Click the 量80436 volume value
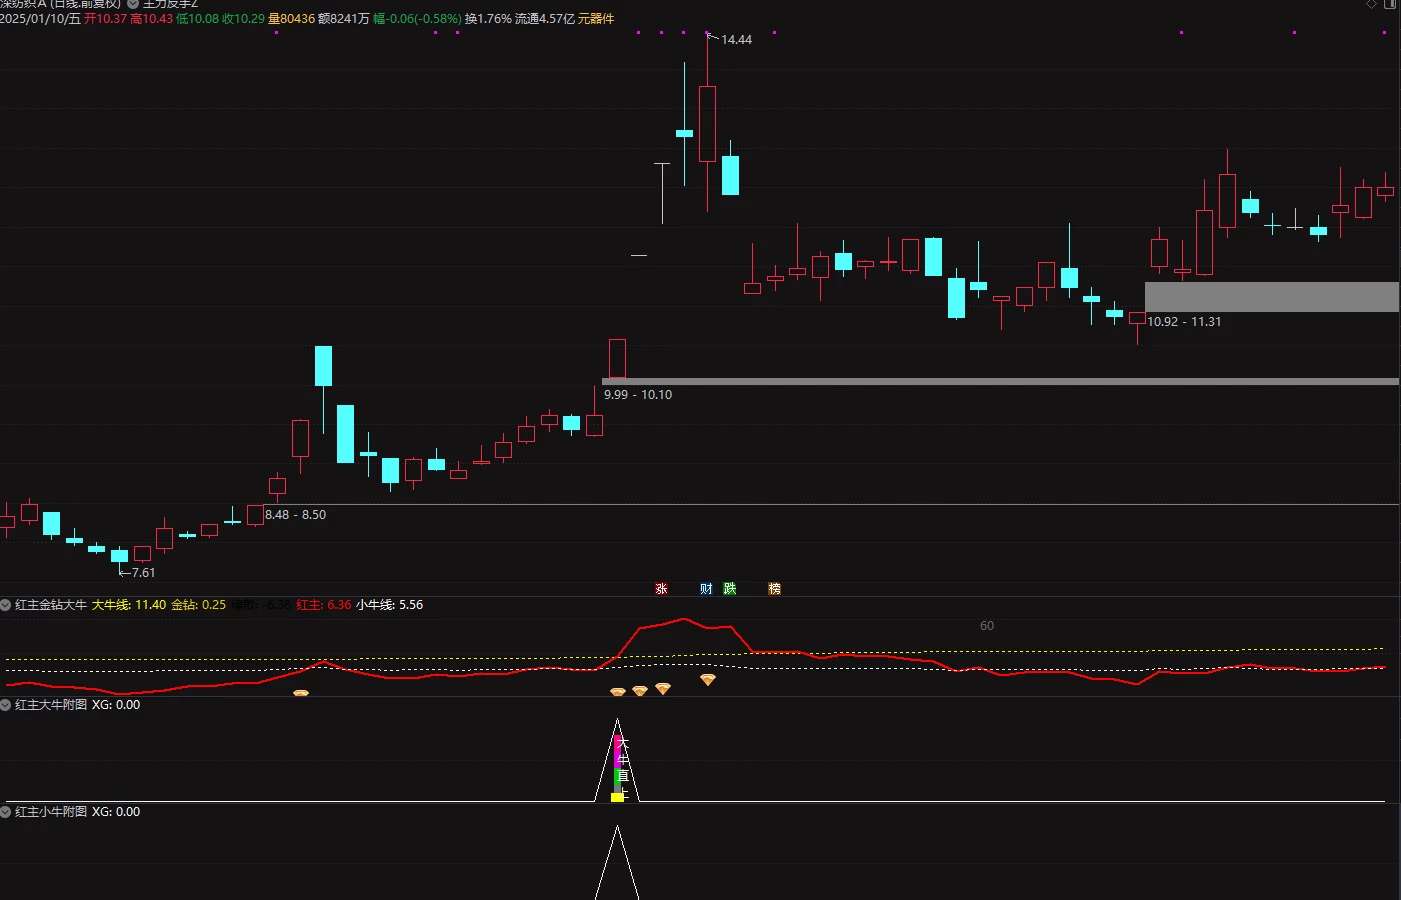1401x900 pixels. pos(291,19)
